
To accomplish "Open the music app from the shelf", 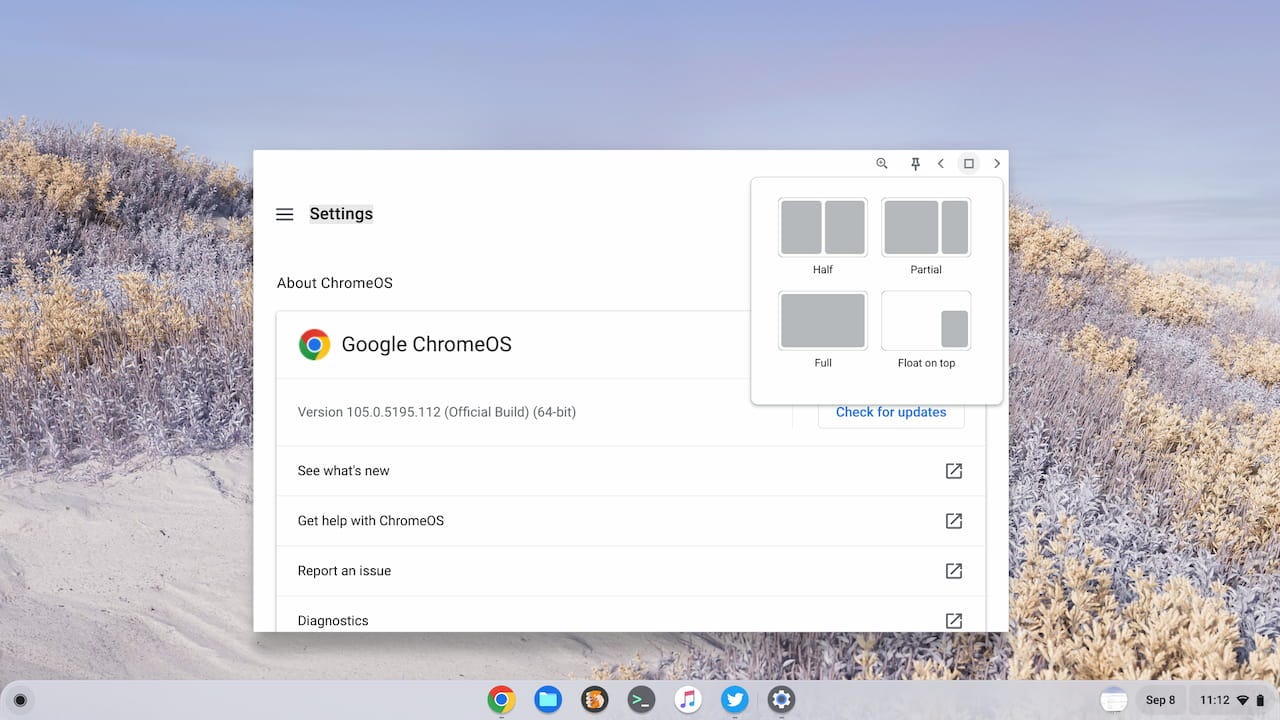I will point(688,699).
